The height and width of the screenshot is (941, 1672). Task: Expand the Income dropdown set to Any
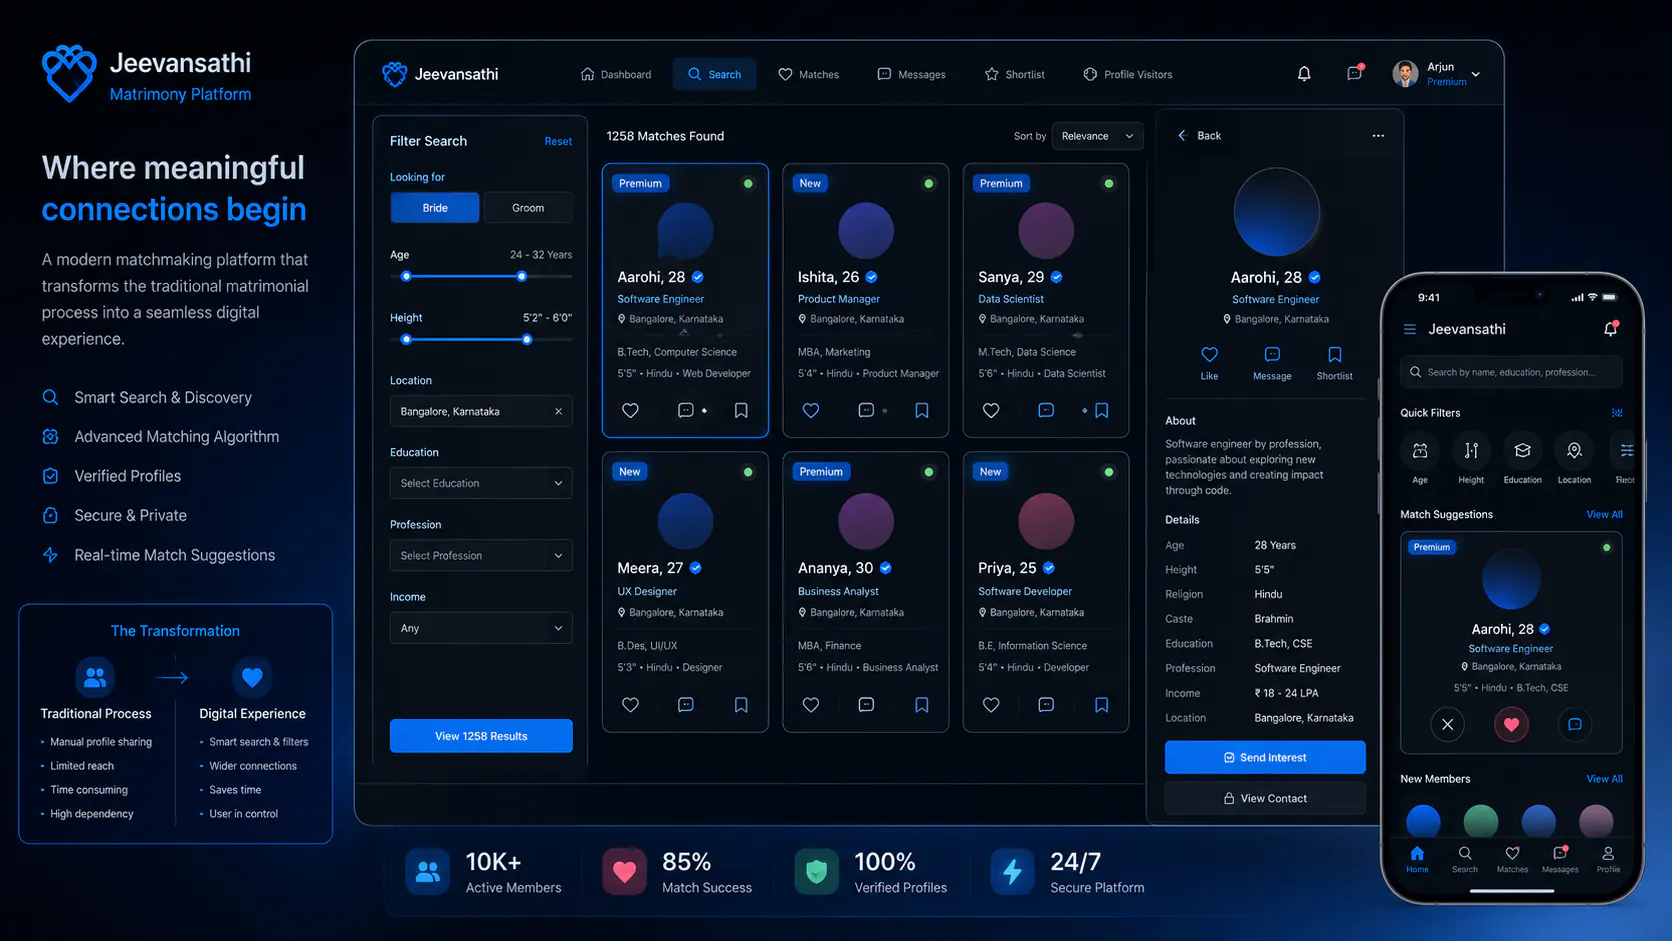pyautogui.click(x=481, y=628)
